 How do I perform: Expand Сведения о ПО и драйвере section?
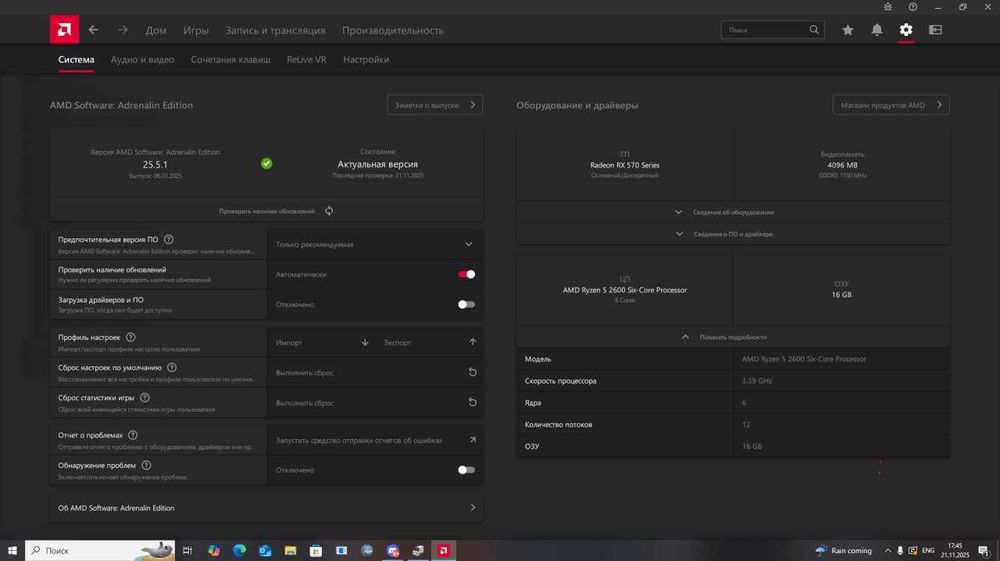pyautogui.click(x=733, y=234)
